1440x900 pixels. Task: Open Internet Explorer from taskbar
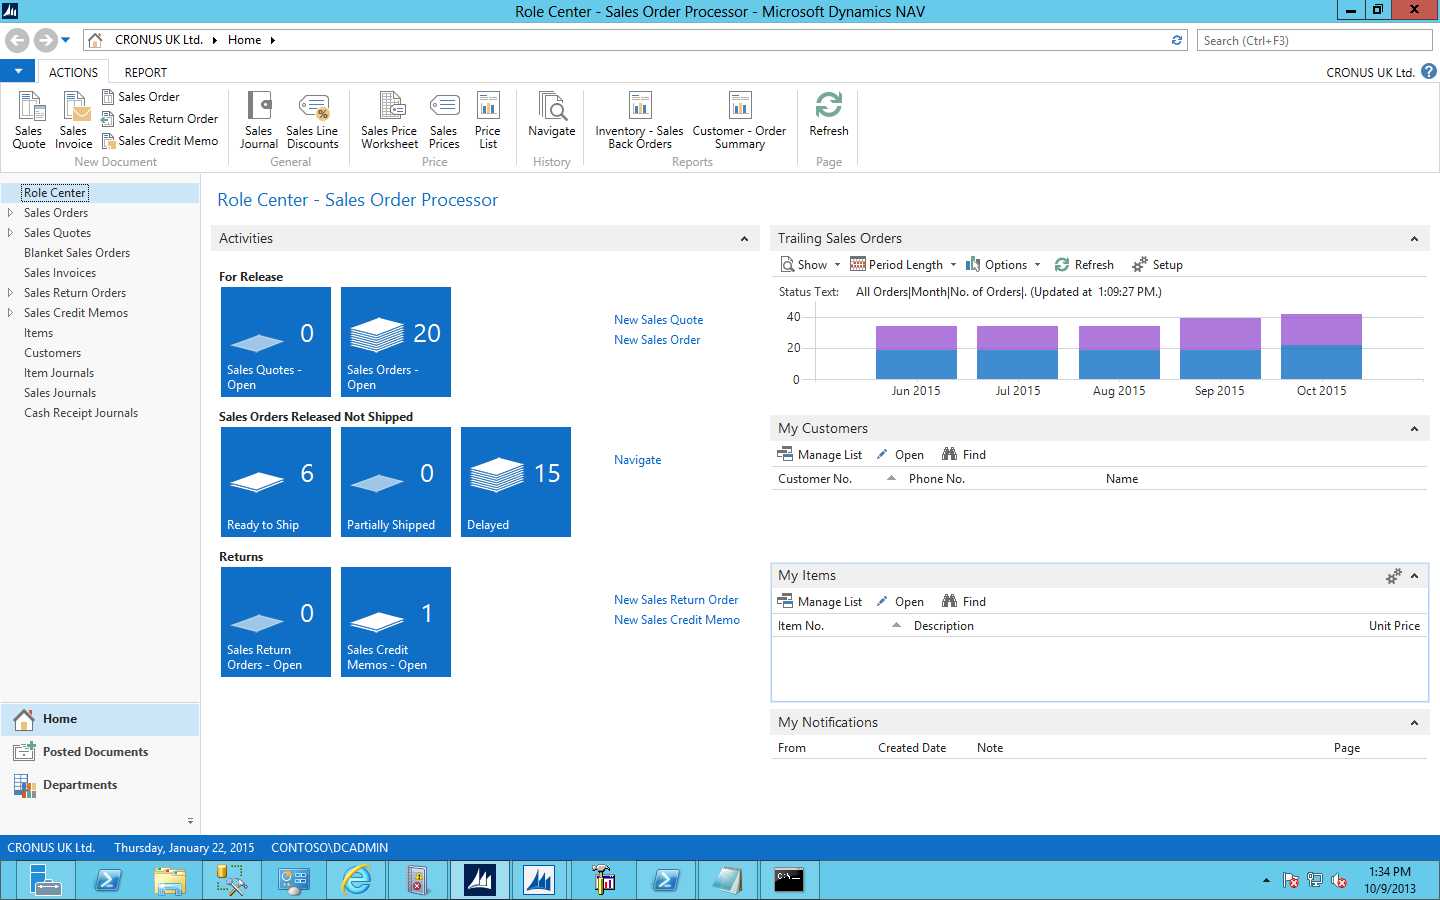coord(356,880)
